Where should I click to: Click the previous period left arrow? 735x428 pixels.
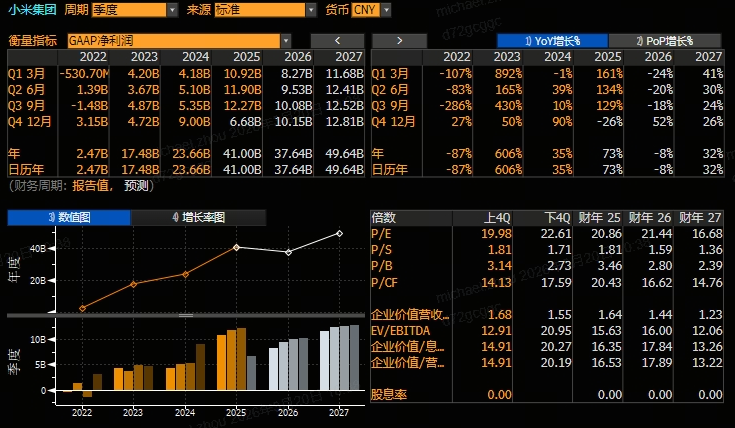click(337, 40)
